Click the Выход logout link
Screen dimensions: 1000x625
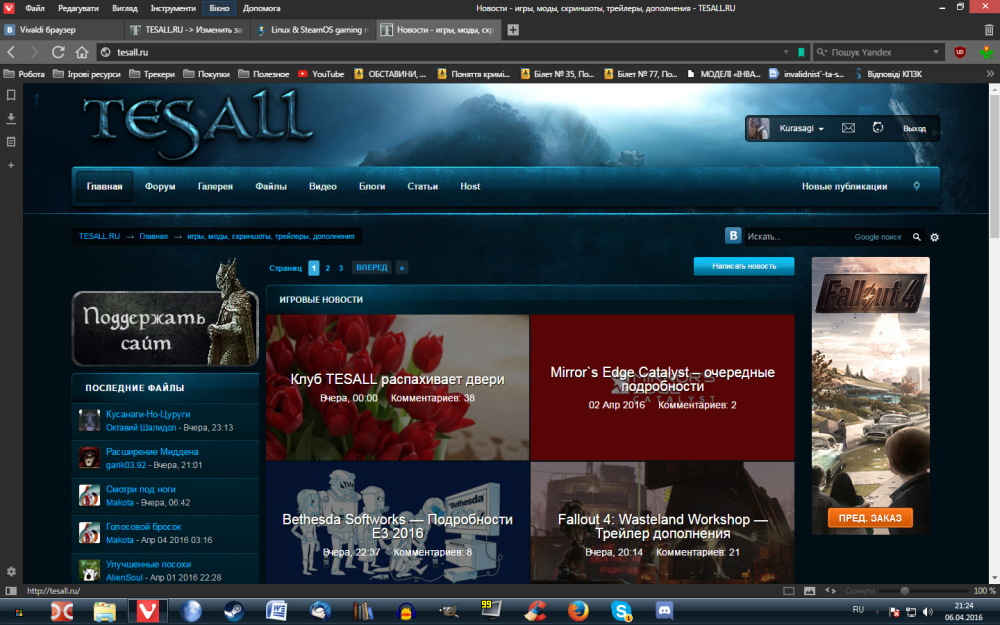click(x=914, y=128)
